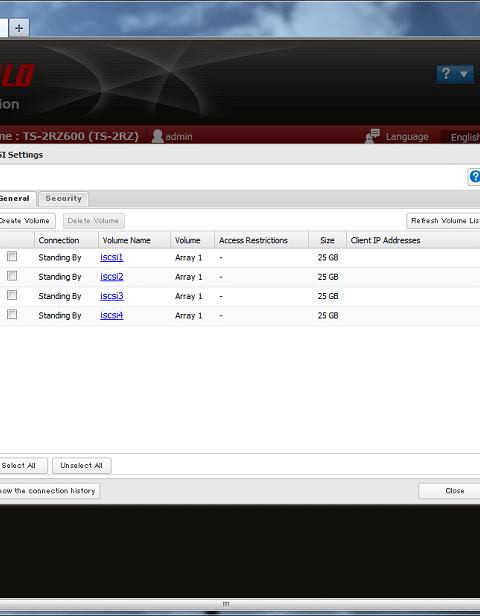This screenshot has width=480, height=616.
Task: Open the iscsi3 volume link
Action: pyautogui.click(x=112, y=296)
